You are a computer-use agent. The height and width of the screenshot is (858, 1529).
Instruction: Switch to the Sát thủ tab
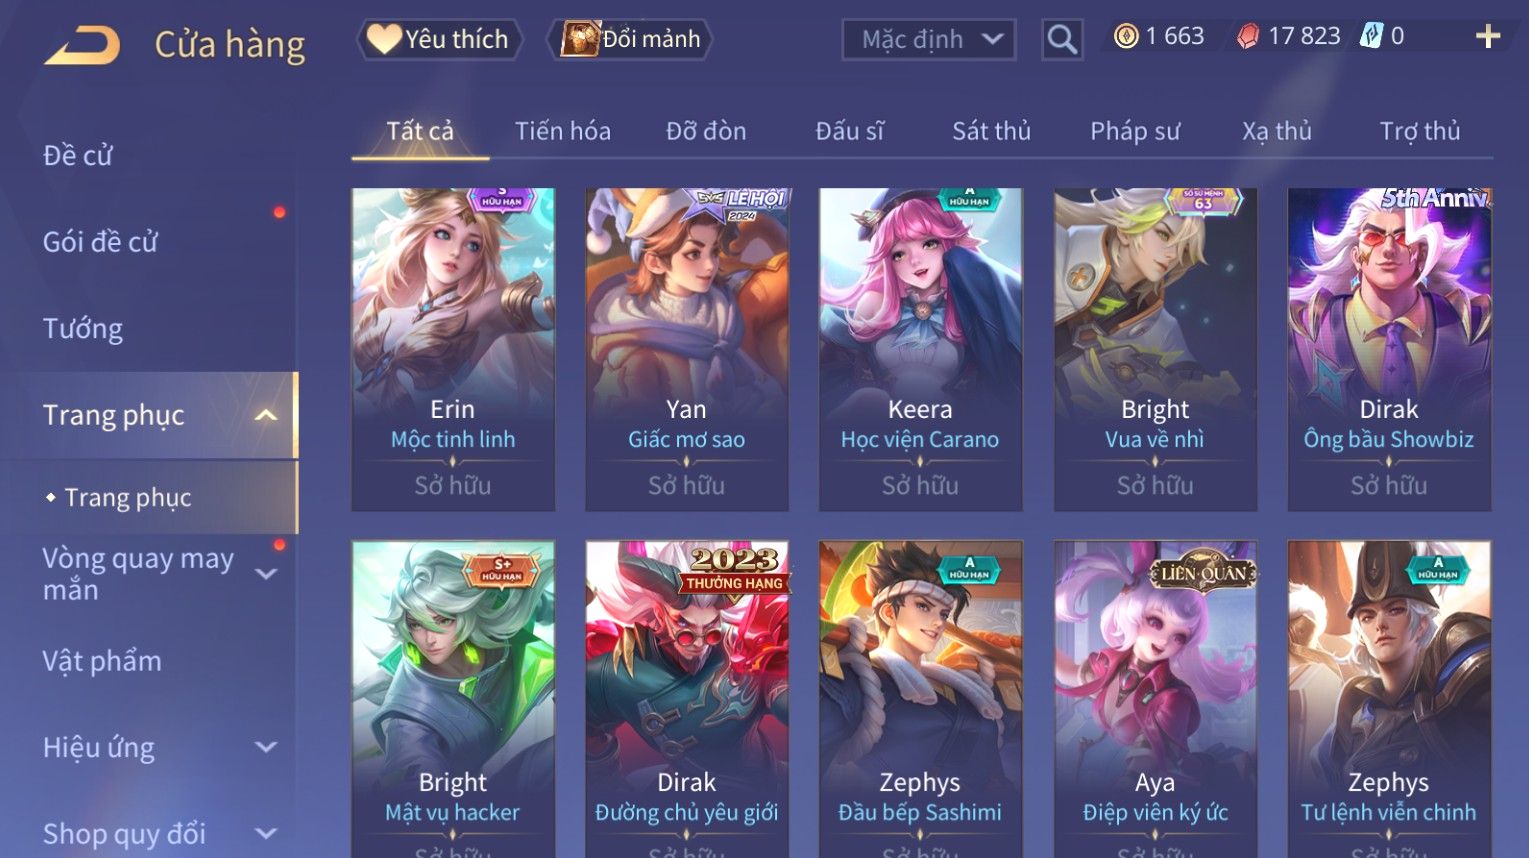click(991, 131)
